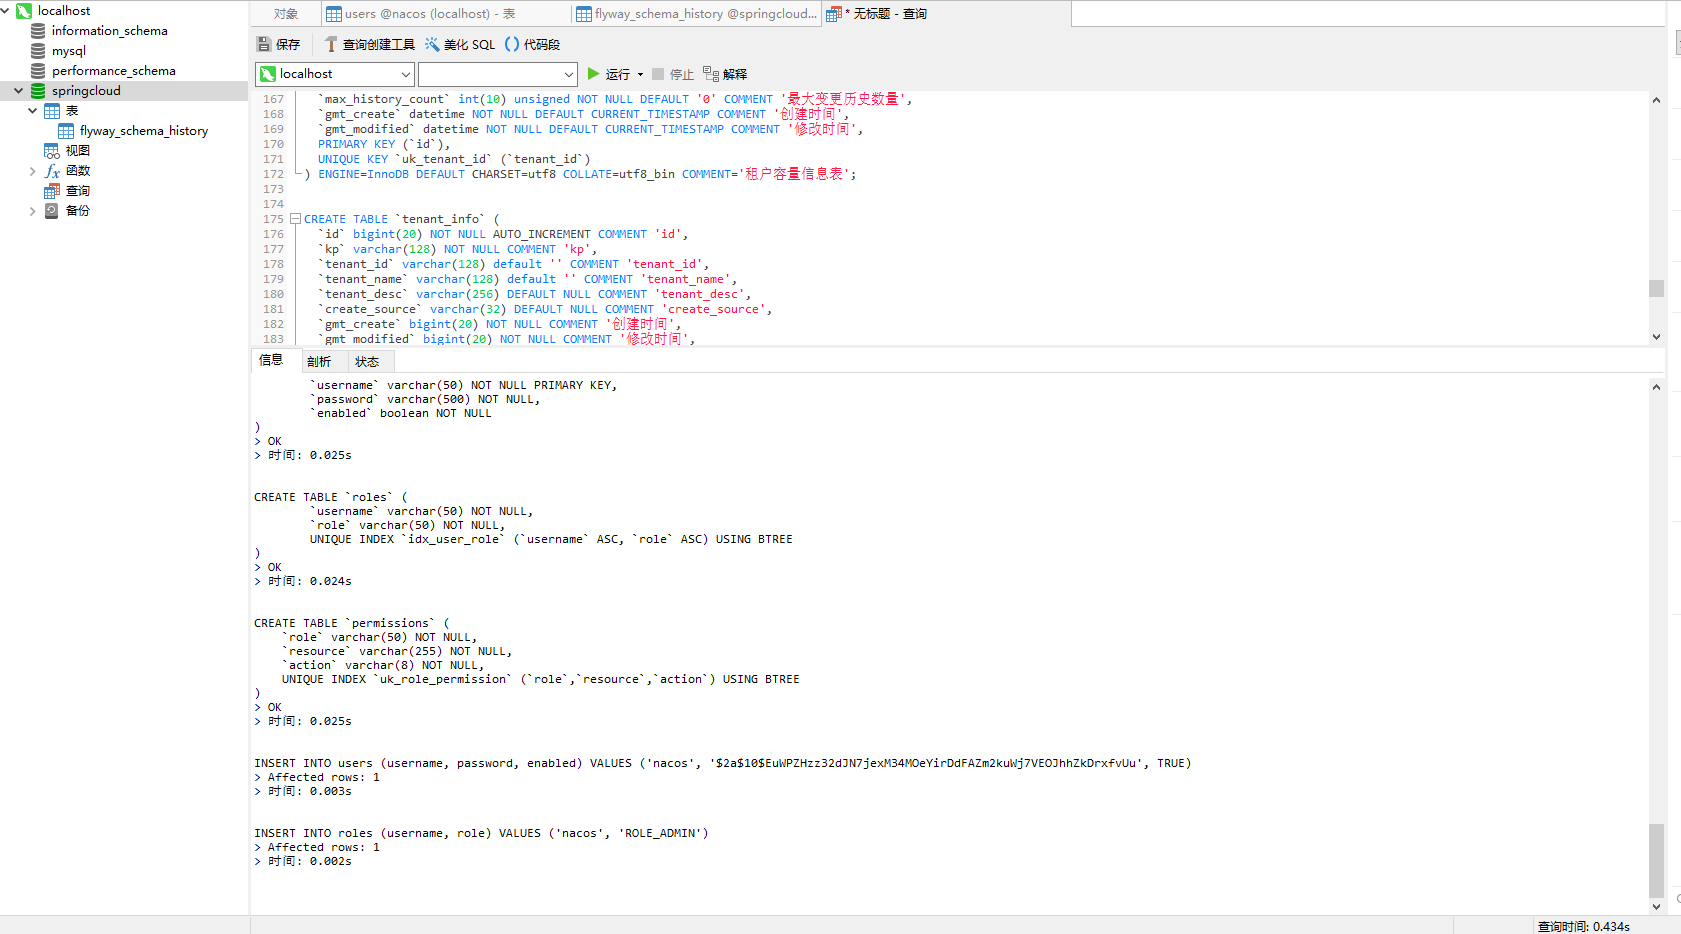Click the localhost connection icon in tree
1681x934 pixels.
point(24,11)
